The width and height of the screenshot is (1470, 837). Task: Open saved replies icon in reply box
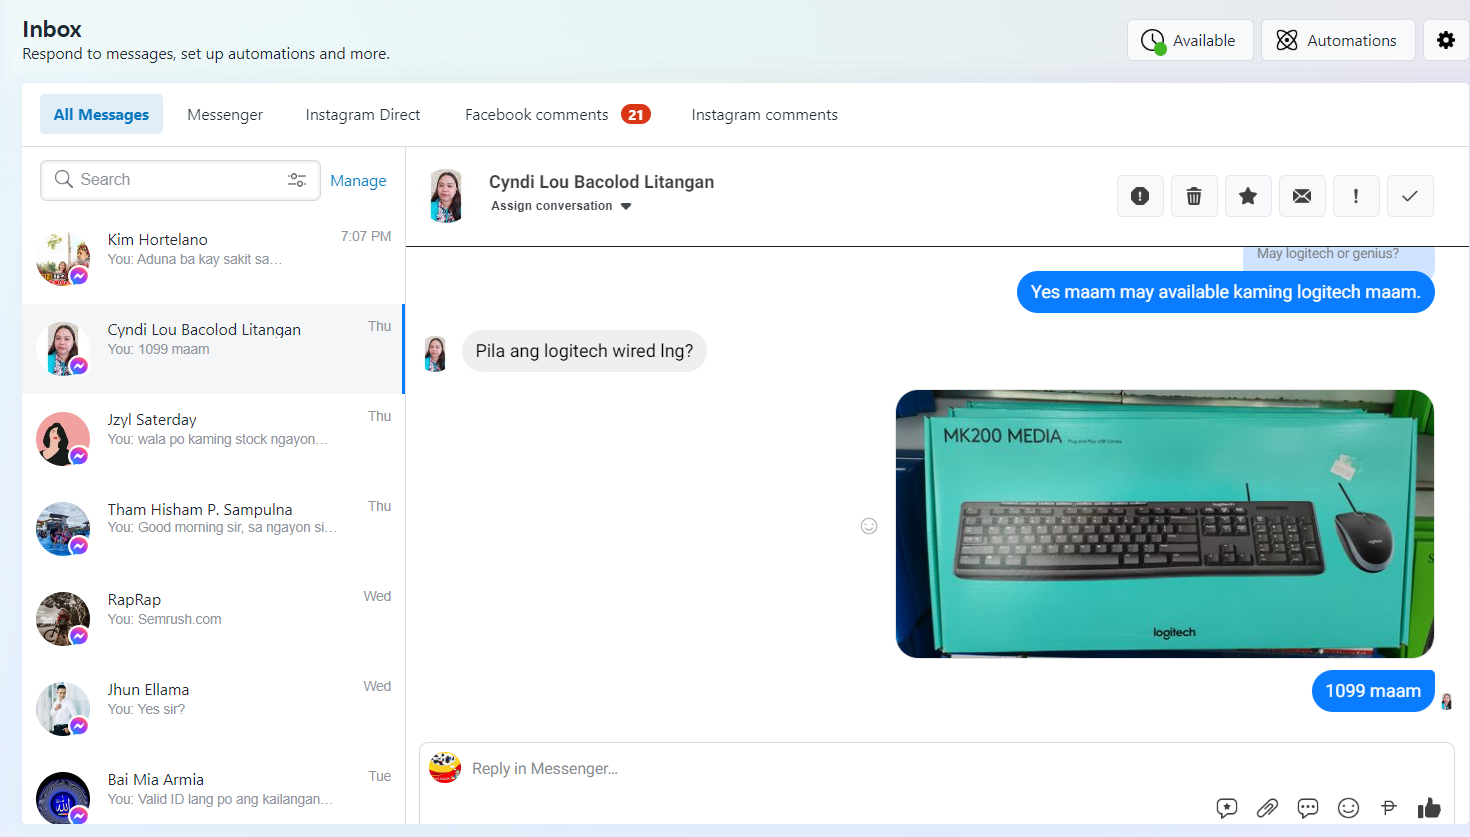(1227, 808)
